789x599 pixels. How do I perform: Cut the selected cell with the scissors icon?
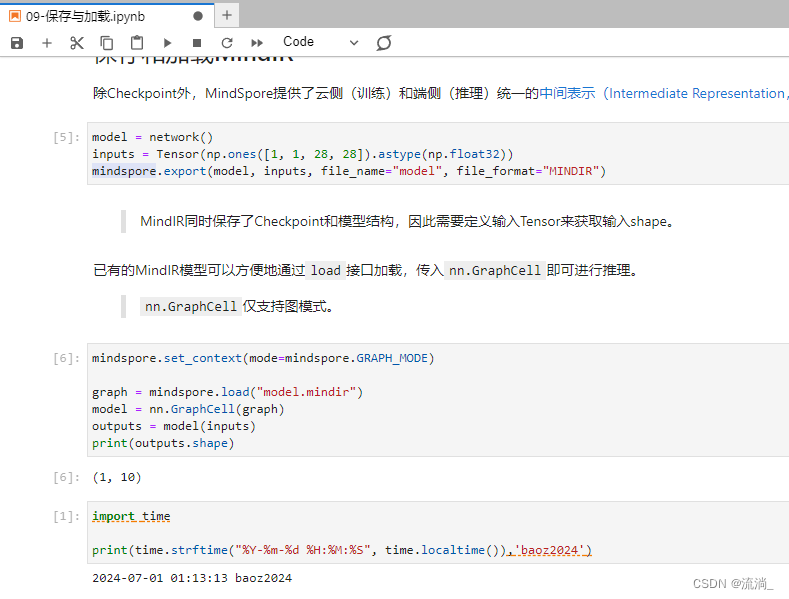tap(76, 43)
